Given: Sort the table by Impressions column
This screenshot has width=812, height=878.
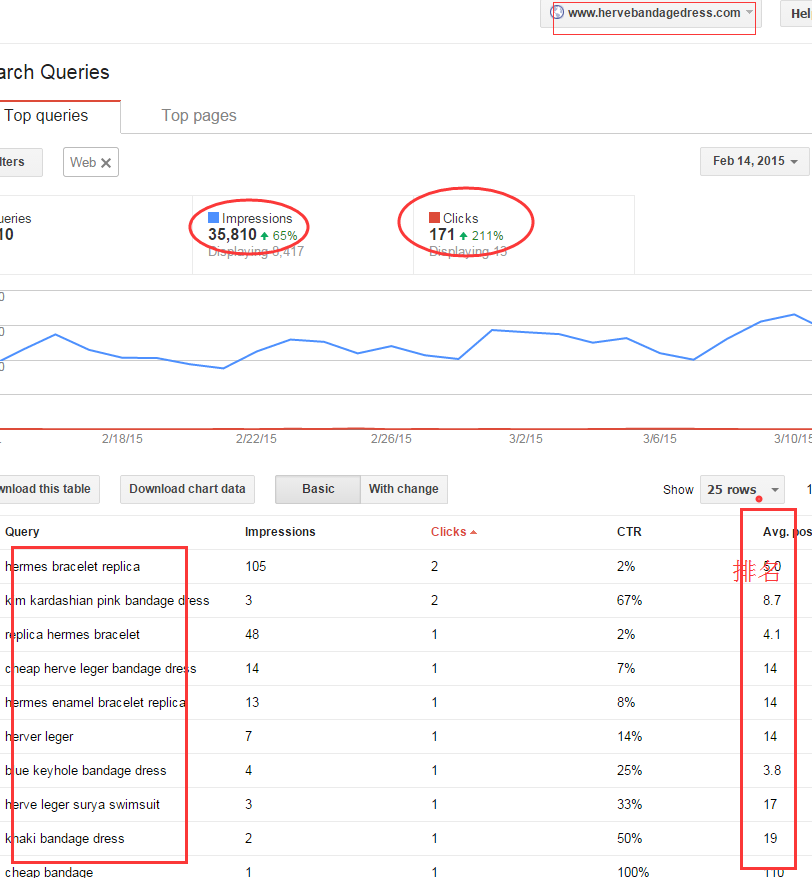Looking at the screenshot, I should pos(280,532).
